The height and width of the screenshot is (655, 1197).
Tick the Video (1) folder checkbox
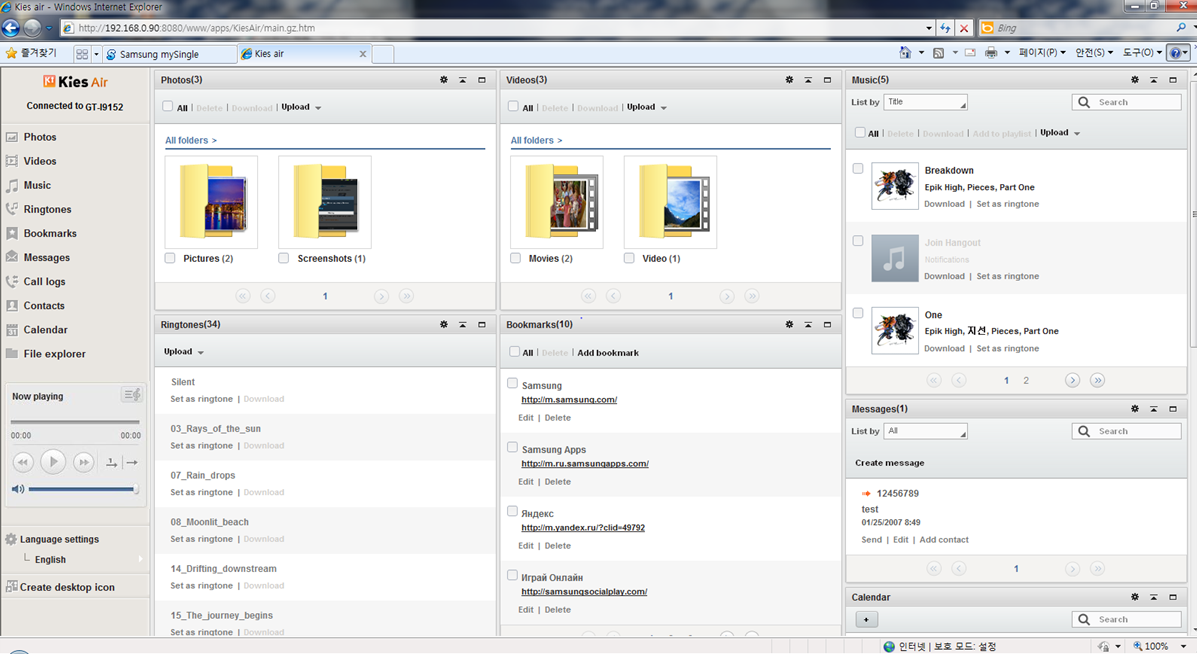pos(629,259)
